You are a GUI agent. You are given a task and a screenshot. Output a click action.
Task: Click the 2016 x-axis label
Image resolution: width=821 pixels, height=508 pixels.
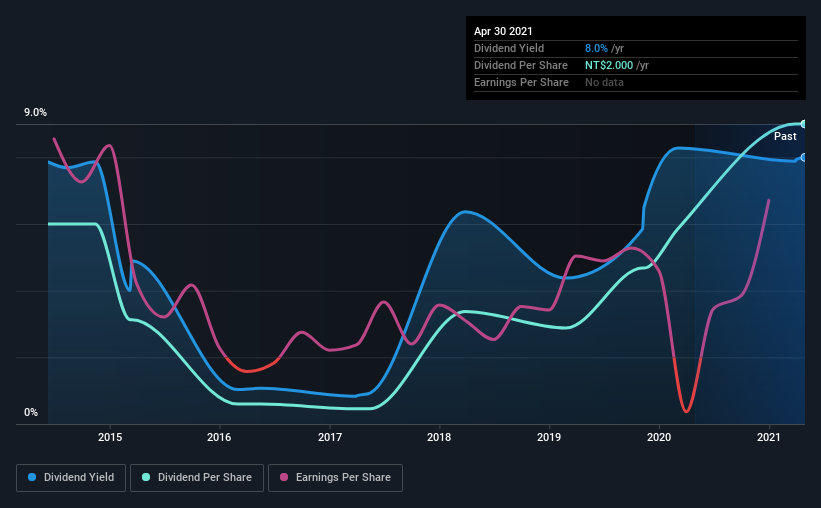[219, 437]
